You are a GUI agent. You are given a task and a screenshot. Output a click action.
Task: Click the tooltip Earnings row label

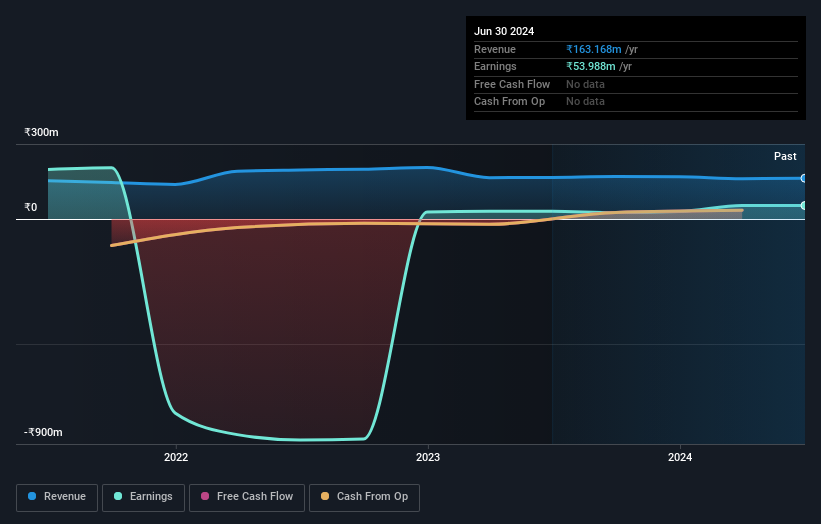point(495,66)
